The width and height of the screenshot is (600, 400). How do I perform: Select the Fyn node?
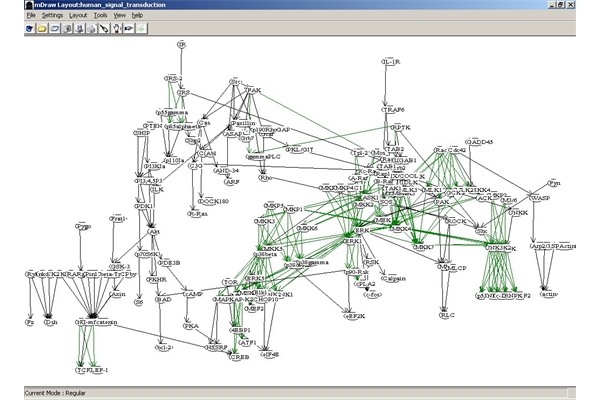click(553, 183)
